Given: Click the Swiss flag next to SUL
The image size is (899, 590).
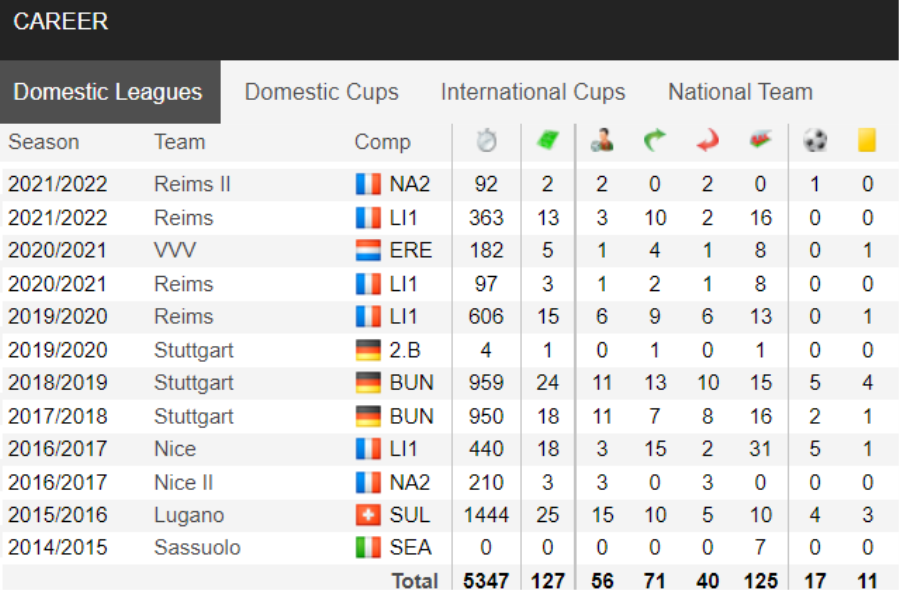Looking at the screenshot, I should coord(368,515).
